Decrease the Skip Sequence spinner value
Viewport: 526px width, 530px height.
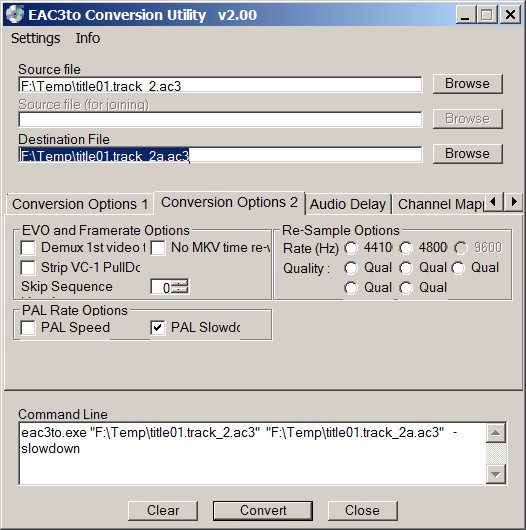coord(180,290)
